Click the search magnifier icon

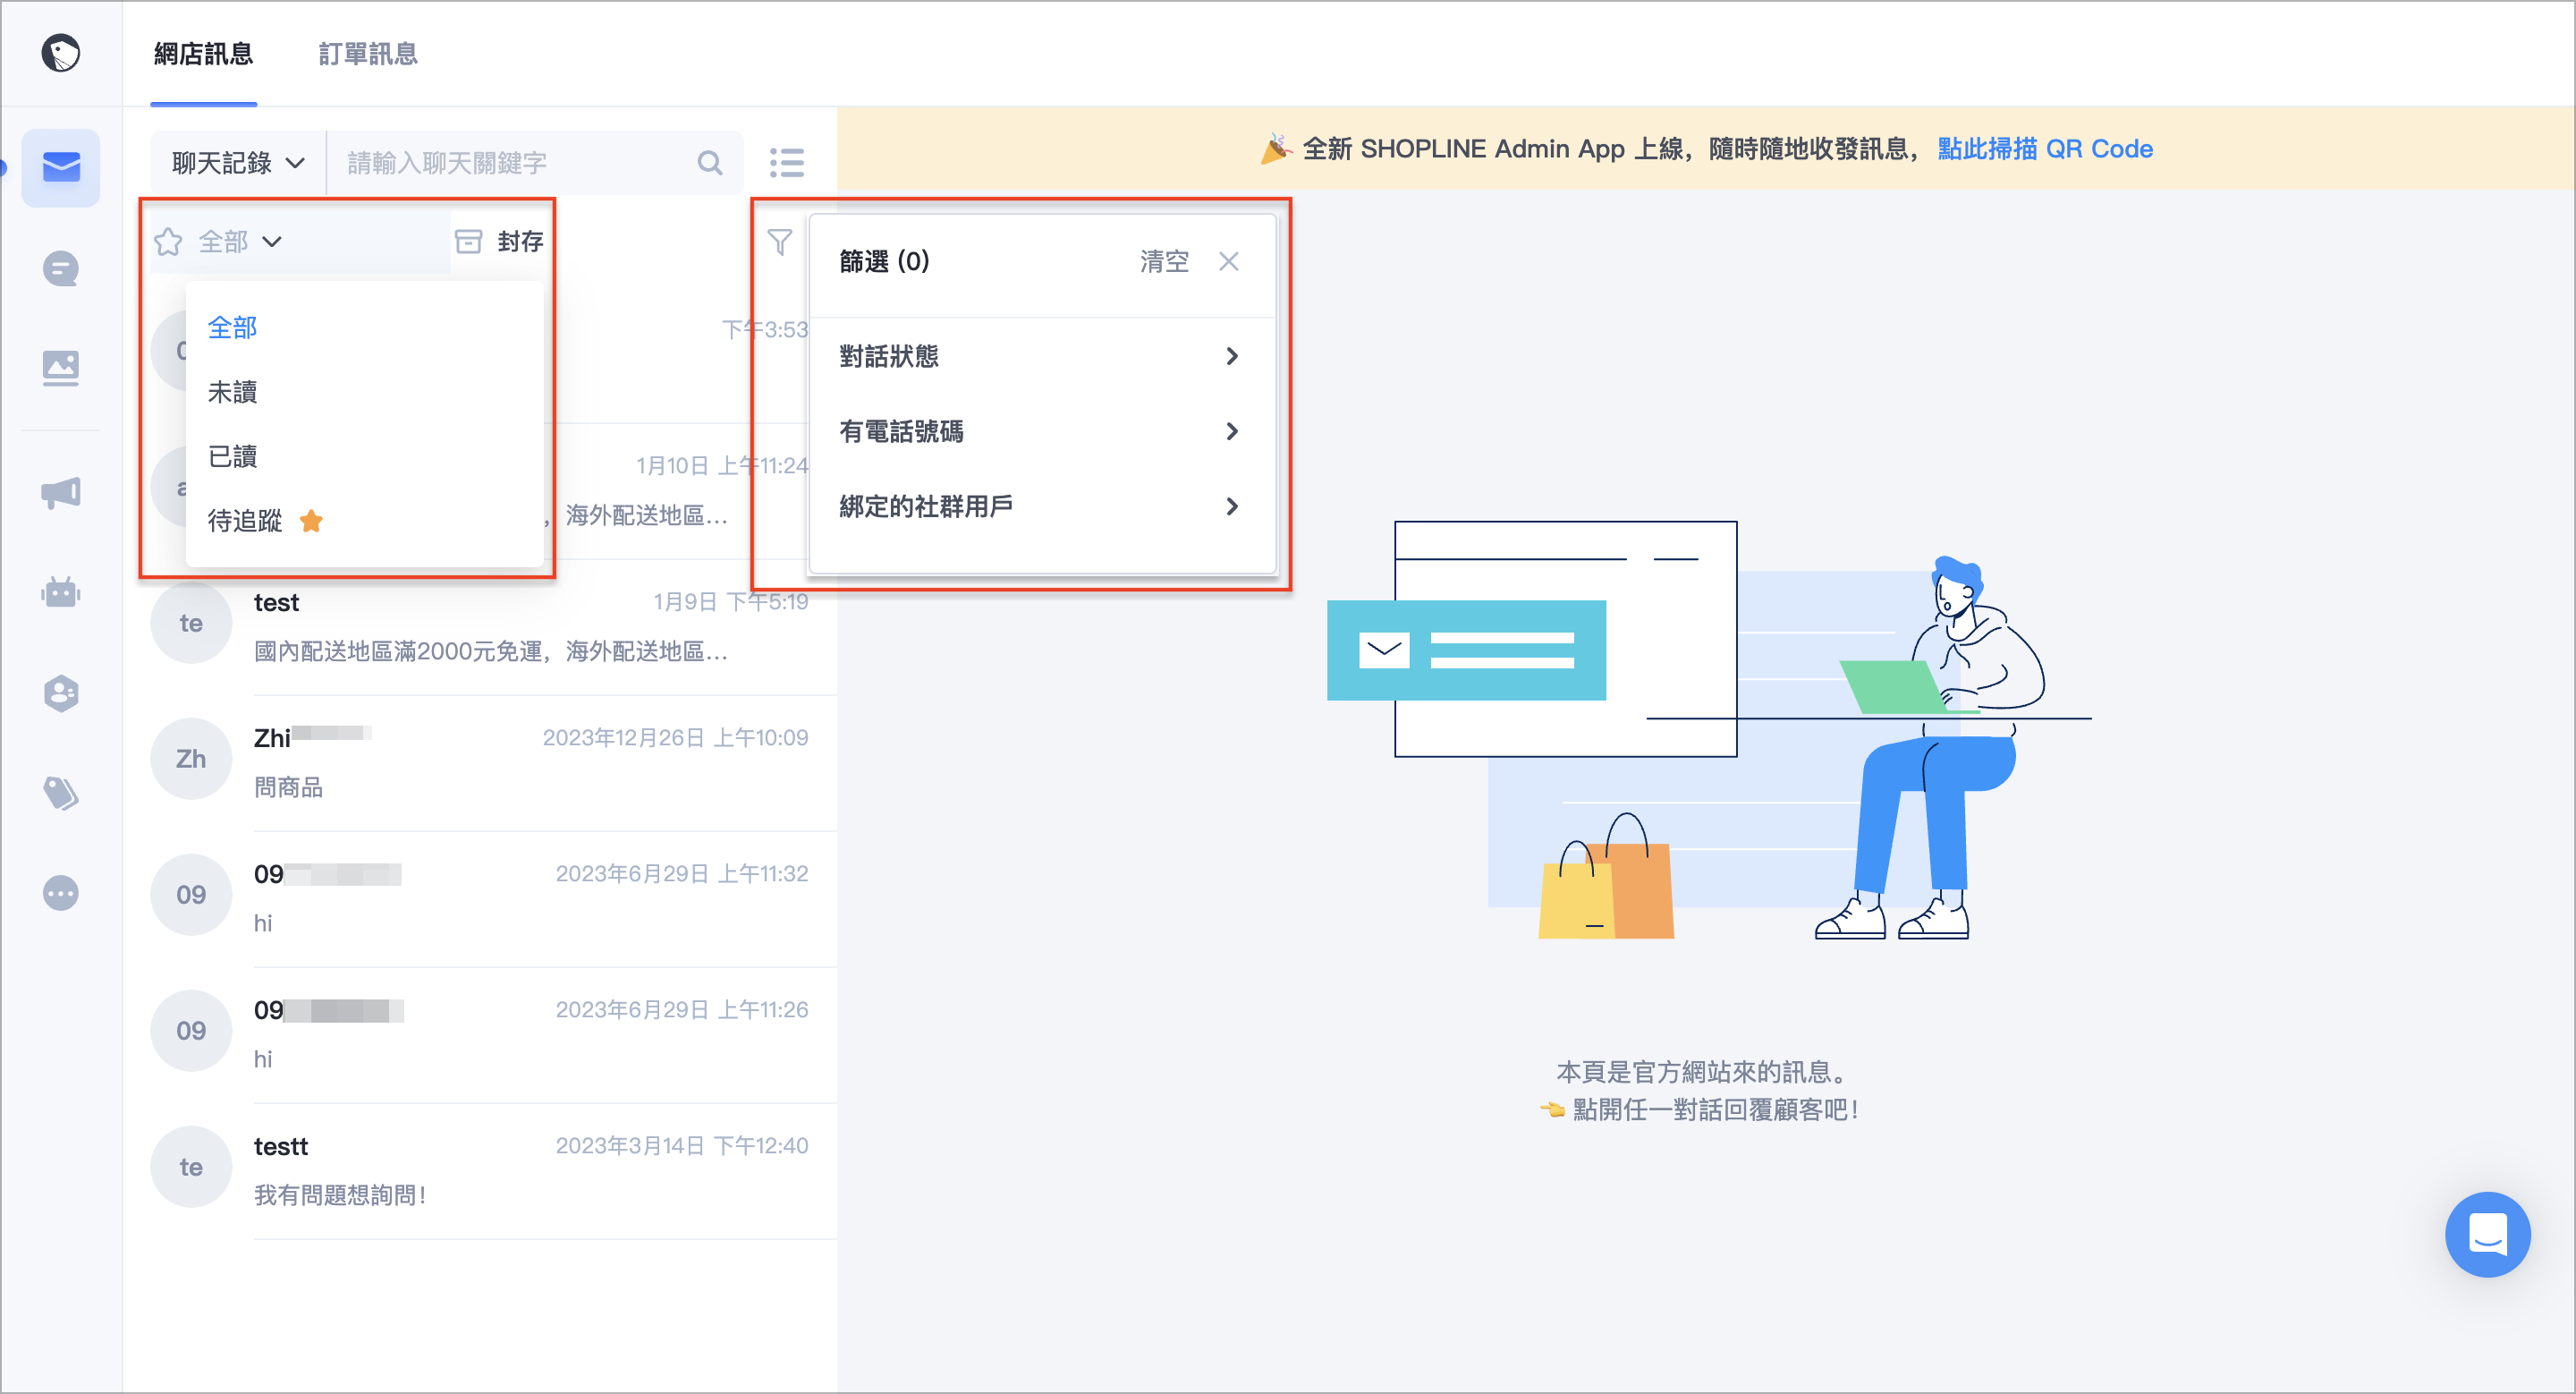[709, 162]
